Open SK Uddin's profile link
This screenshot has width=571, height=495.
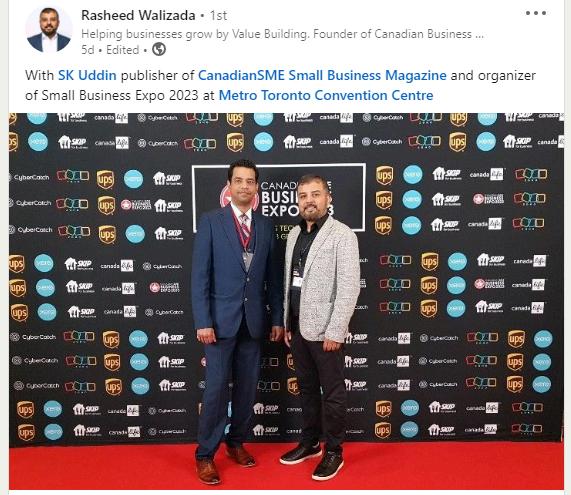(87, 75)
